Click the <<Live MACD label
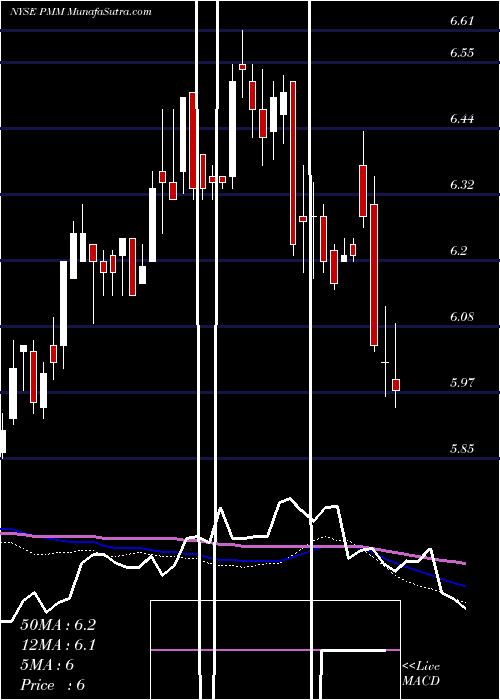The image size is (500, 700). tap(421, 674)
